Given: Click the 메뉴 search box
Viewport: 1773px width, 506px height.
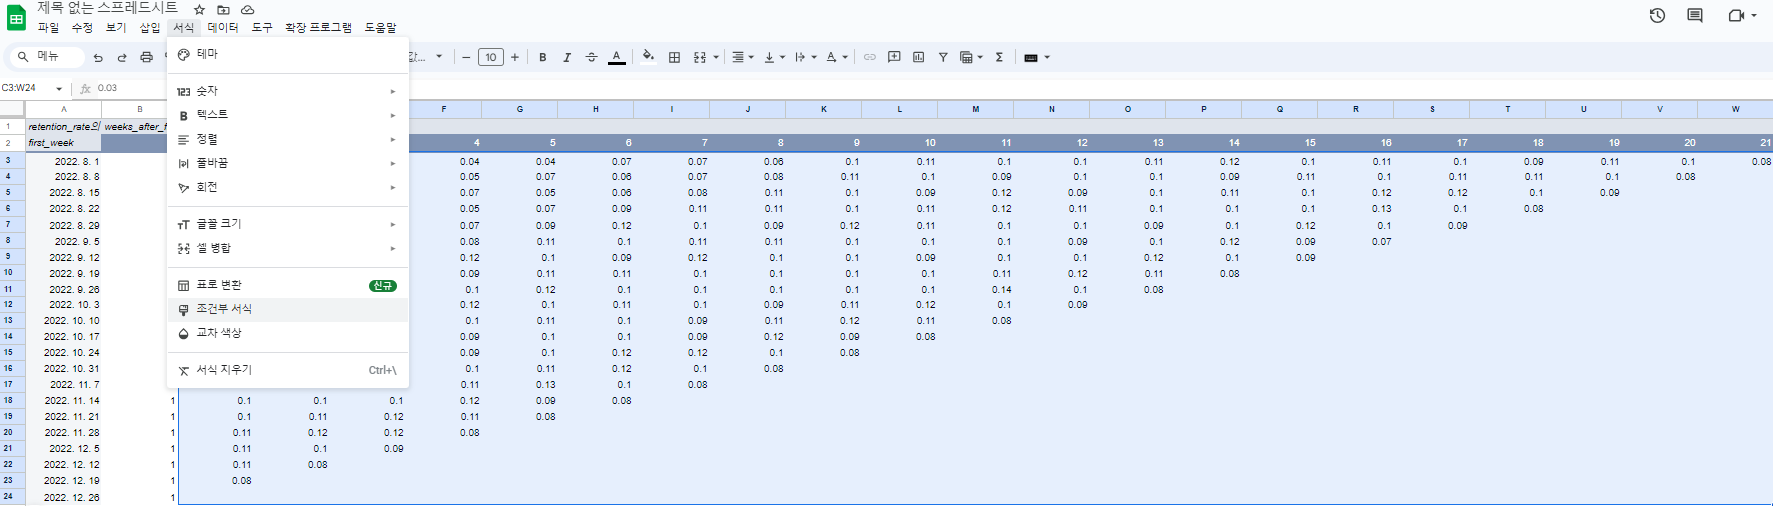Looking at the screenshot, I should tap(47, 56).
